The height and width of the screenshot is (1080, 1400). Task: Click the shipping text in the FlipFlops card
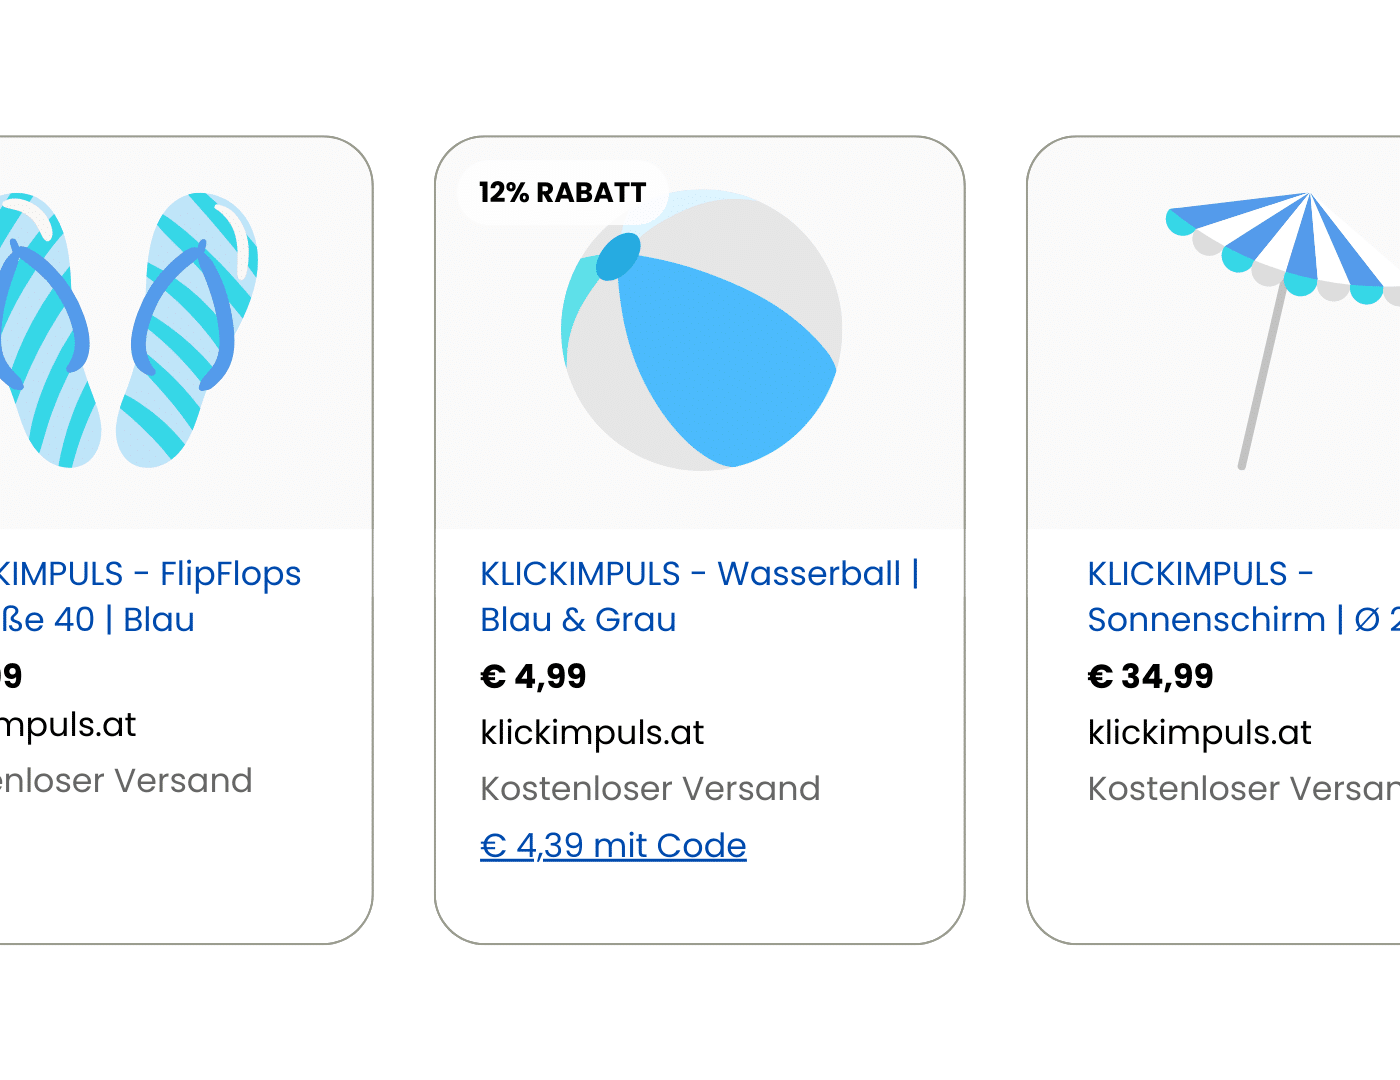(x=126, y=781)
